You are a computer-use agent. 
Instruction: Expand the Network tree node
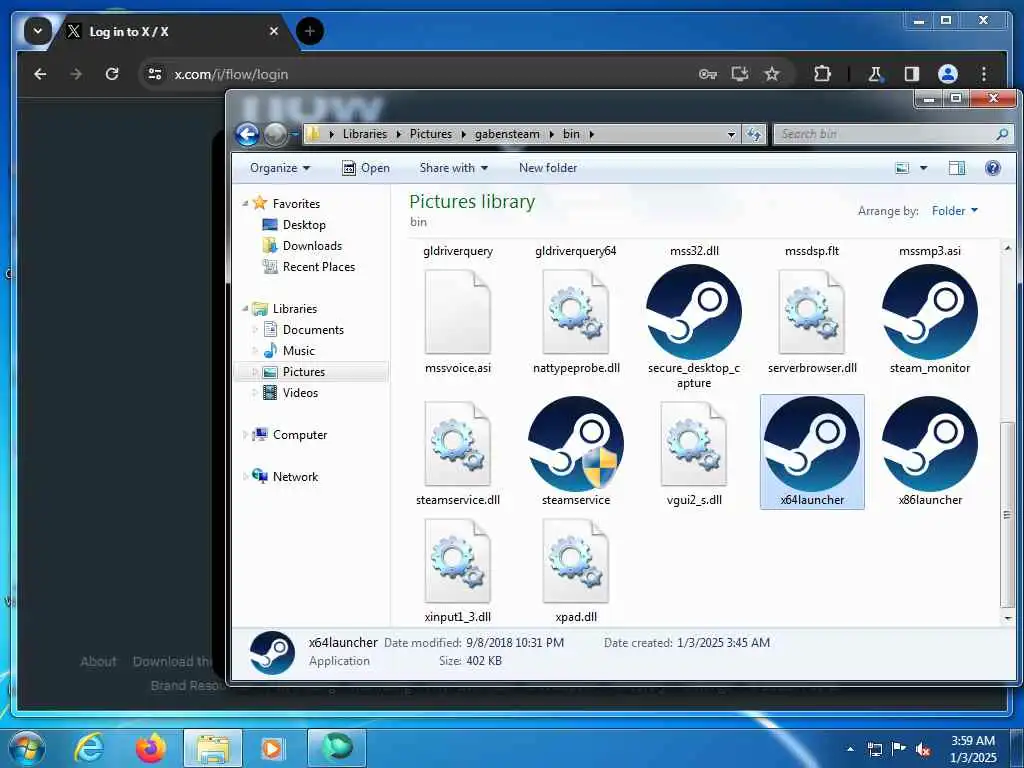pos(246,476)
